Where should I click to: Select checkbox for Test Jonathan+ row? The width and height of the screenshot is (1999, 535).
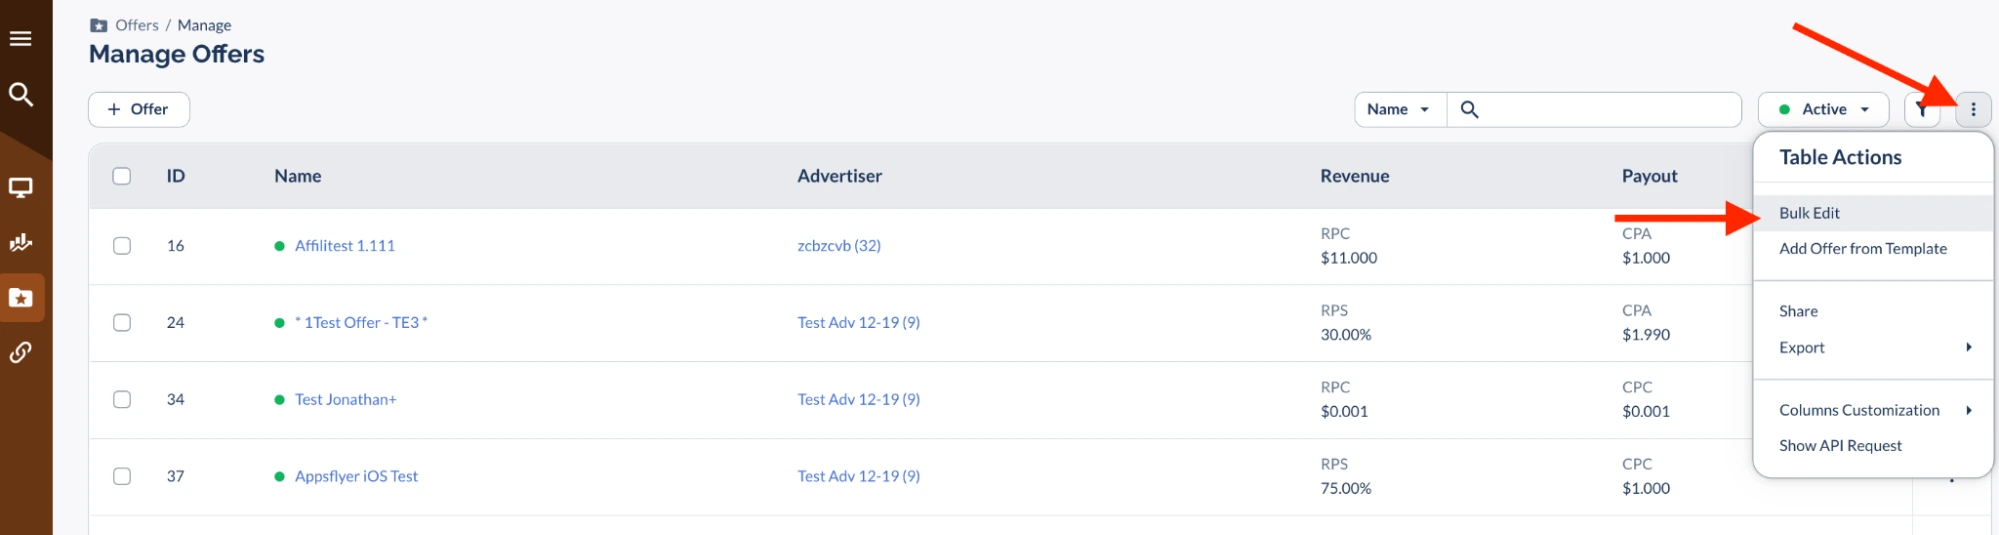coord(122,400)
